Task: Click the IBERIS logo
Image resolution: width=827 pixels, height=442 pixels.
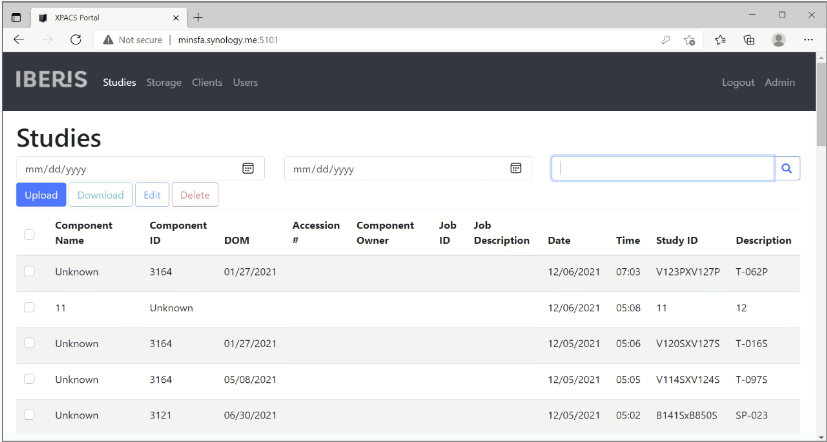Action: (51, 80)
